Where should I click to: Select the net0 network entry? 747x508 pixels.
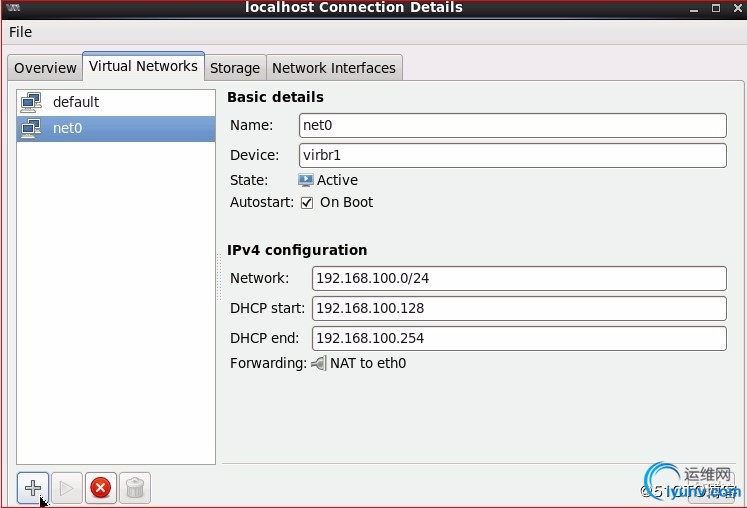(67, 128)
